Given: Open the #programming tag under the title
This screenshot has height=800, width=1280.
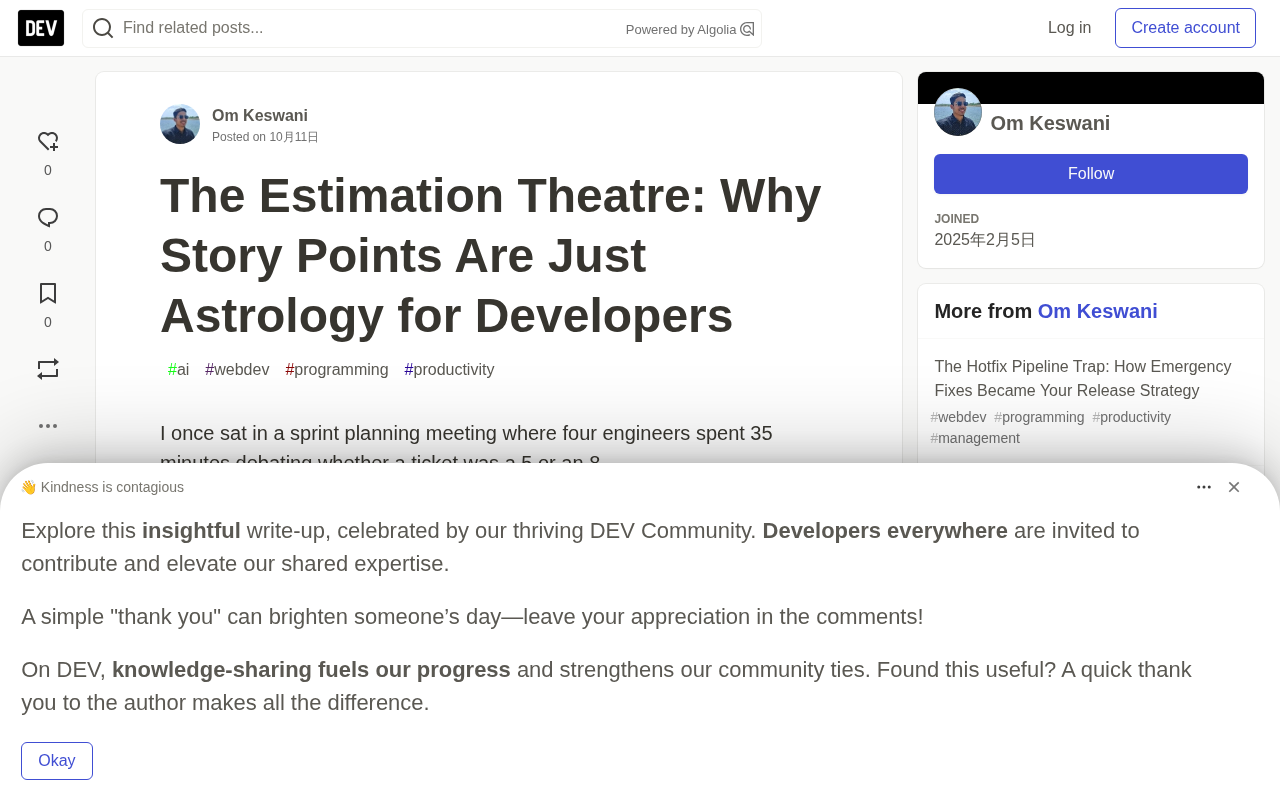Looking at the screenshot, I should pyautogui.click(x=337, y=370).
